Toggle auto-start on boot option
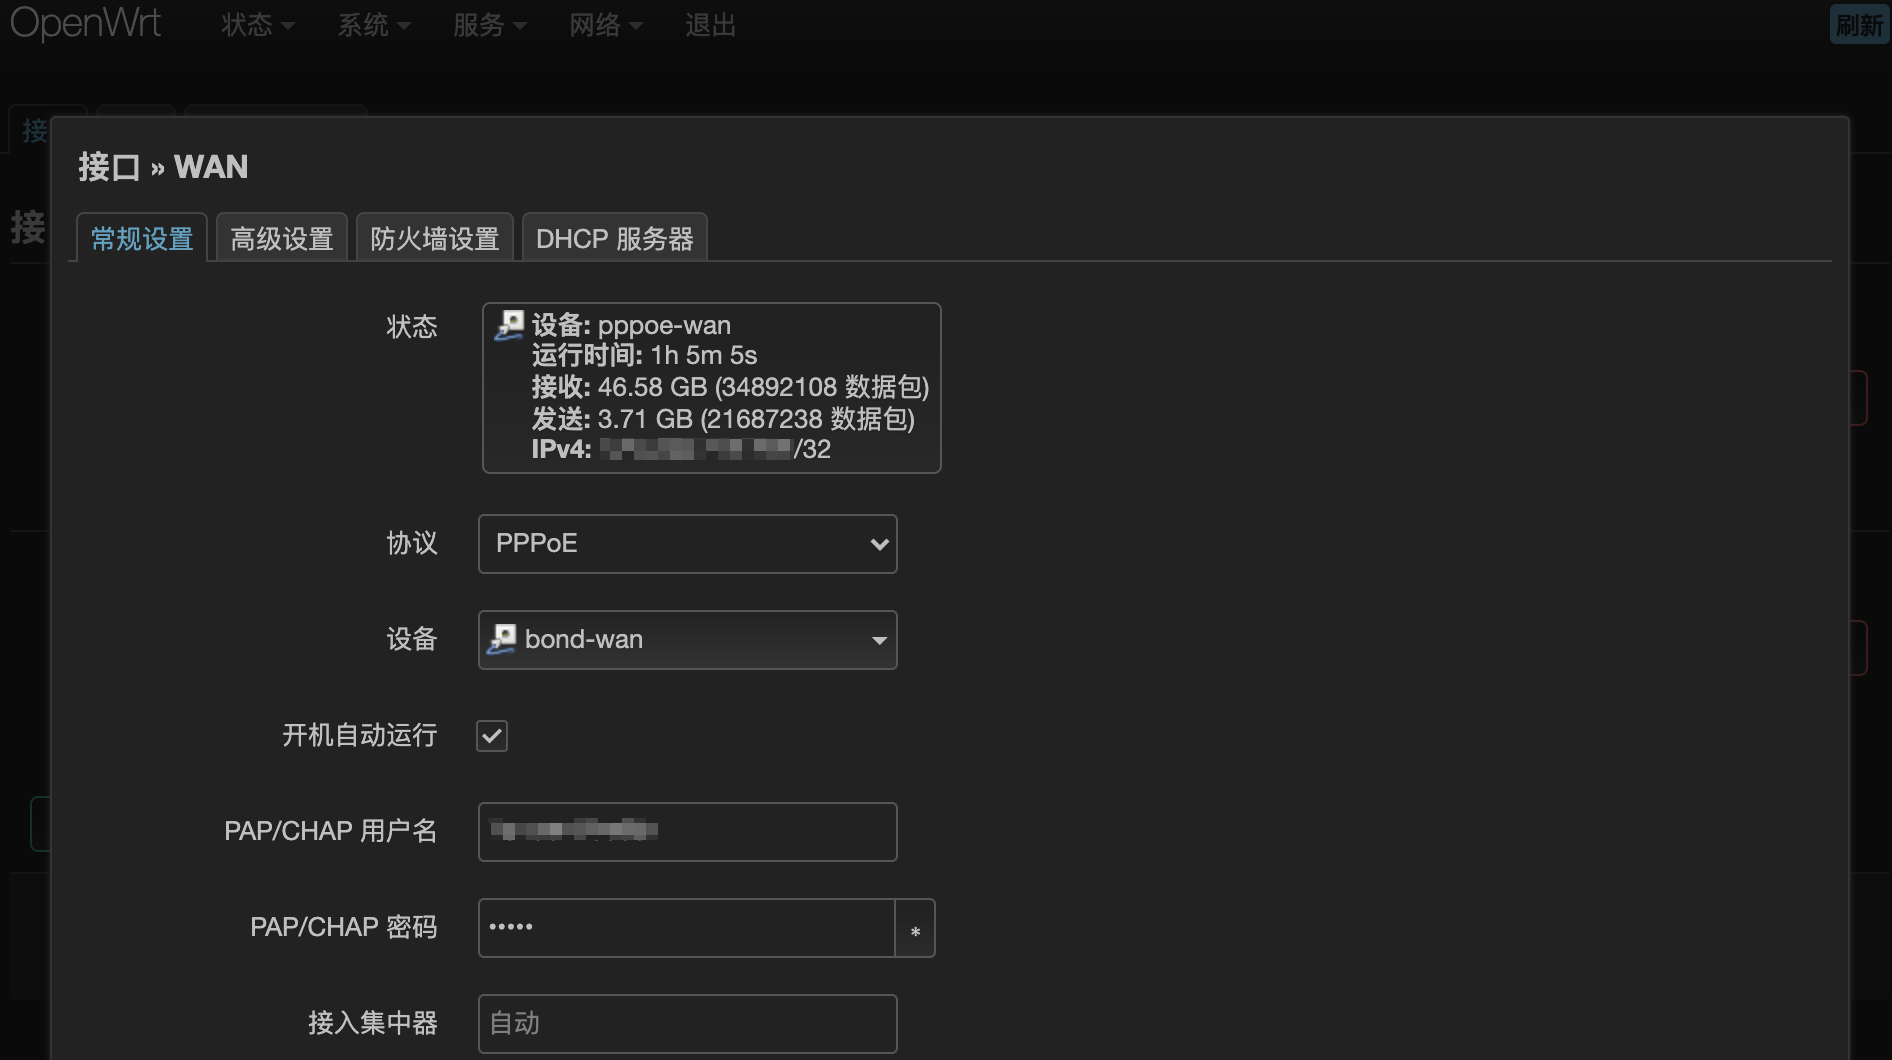This screenshot has height=1060, width=1892. click(x=491, y=736)
